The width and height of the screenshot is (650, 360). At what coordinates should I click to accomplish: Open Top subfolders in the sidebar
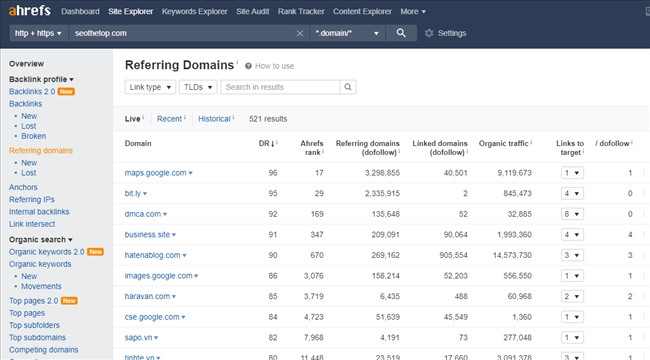34,326
